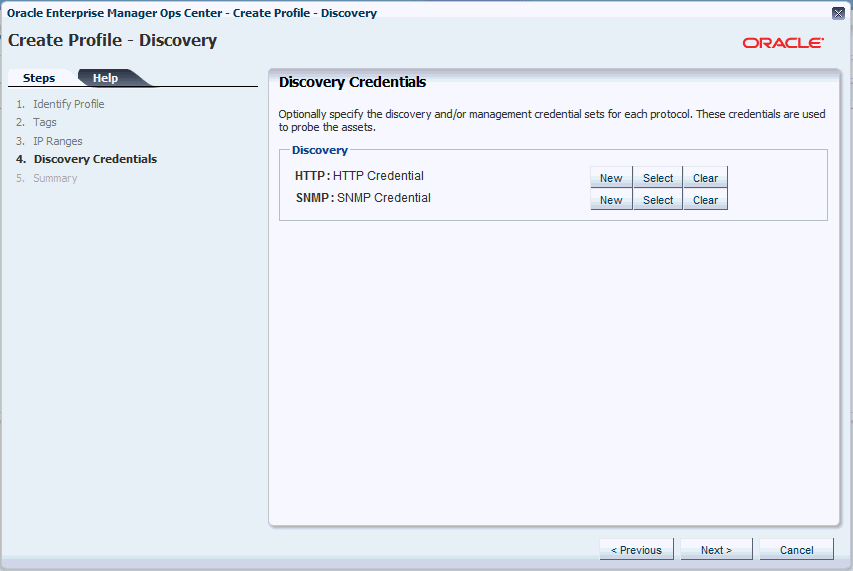This screenshot has width=853, height=571.
Task: Create a New HTTP credential
Action: point(611,178)
